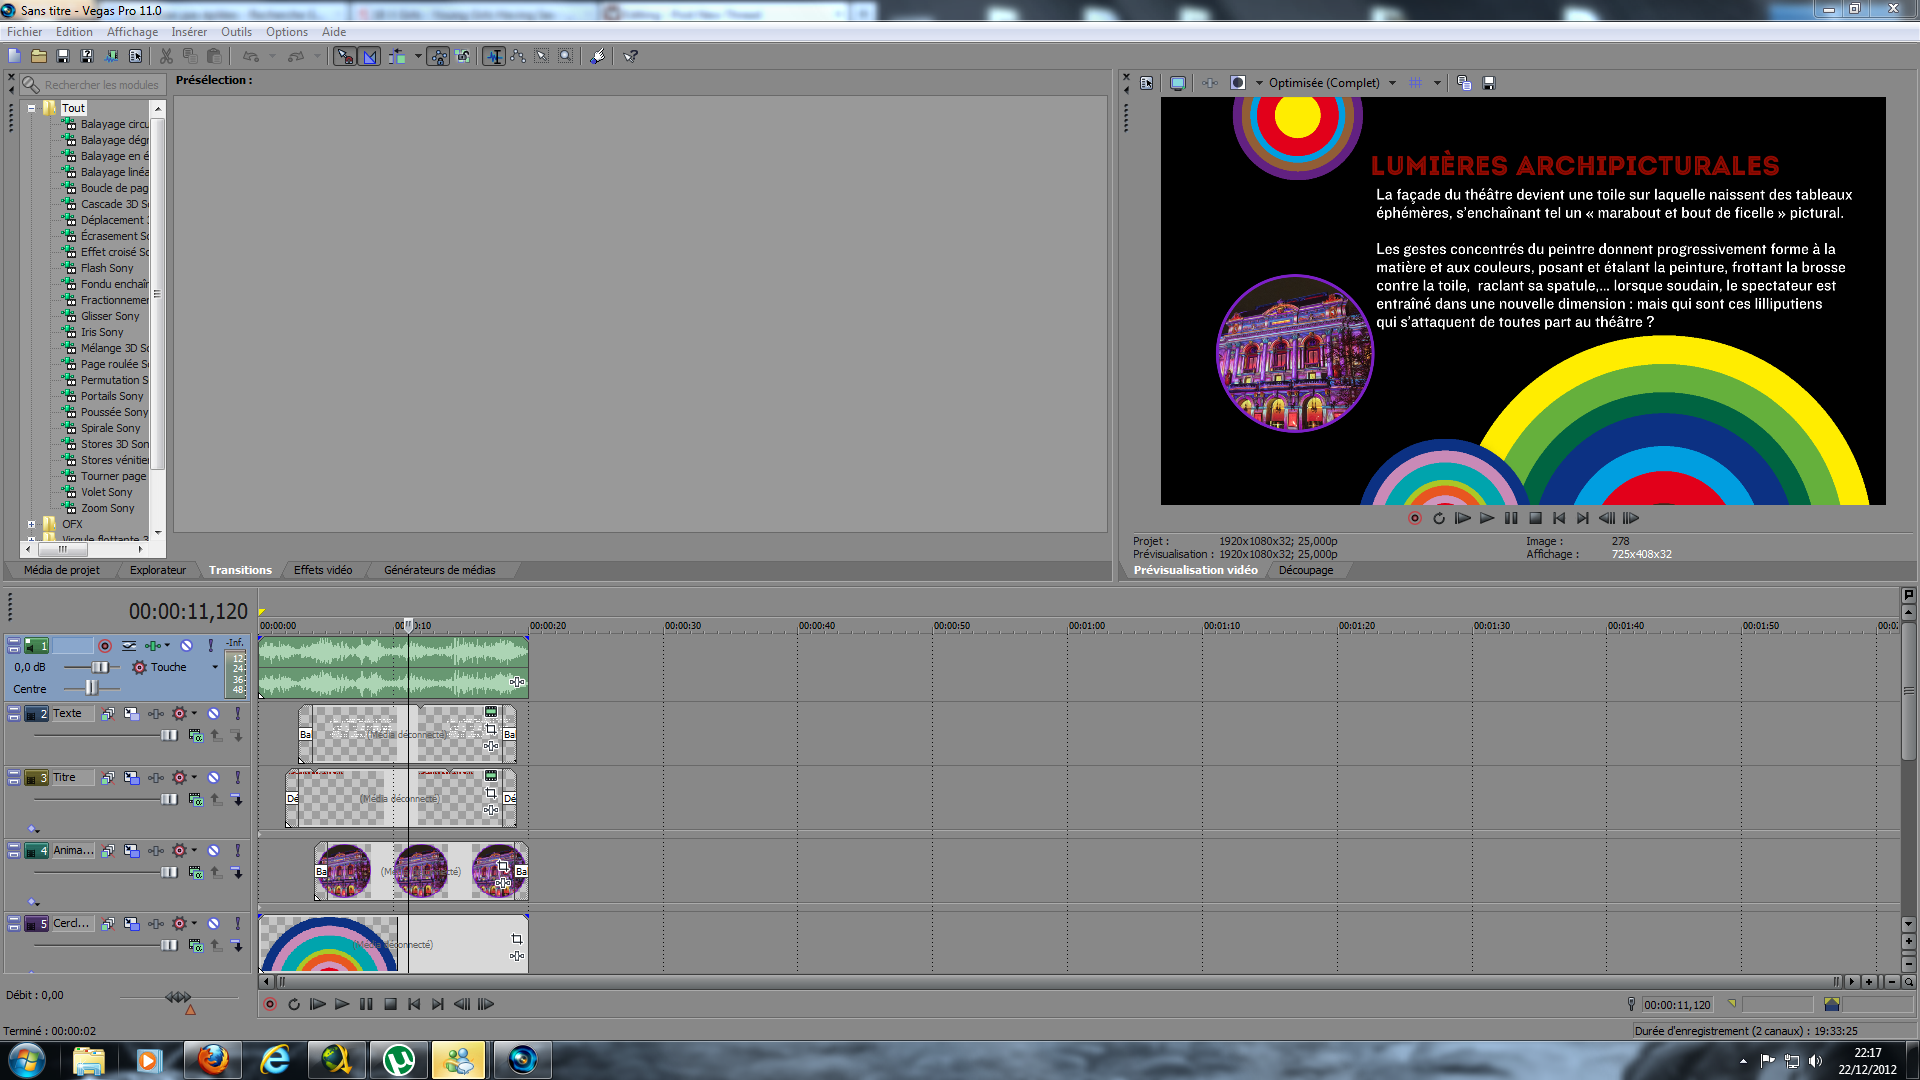Click the Save project toolbar icon
Viewport: 1920px width, 1080px height.
tap(62, 56)
